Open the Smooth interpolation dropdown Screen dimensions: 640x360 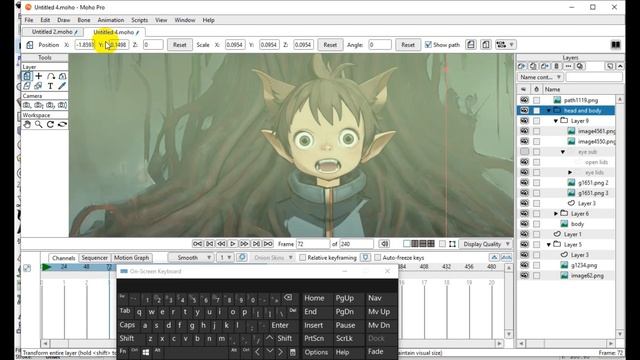[x=191, y=258]
